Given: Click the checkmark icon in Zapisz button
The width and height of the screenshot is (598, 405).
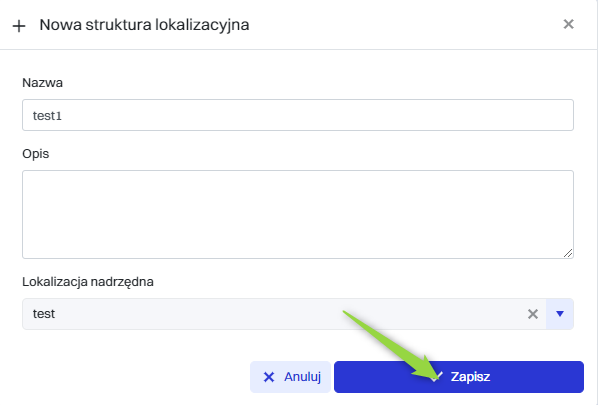Looking at the screenshot, I should coord(436,377).
